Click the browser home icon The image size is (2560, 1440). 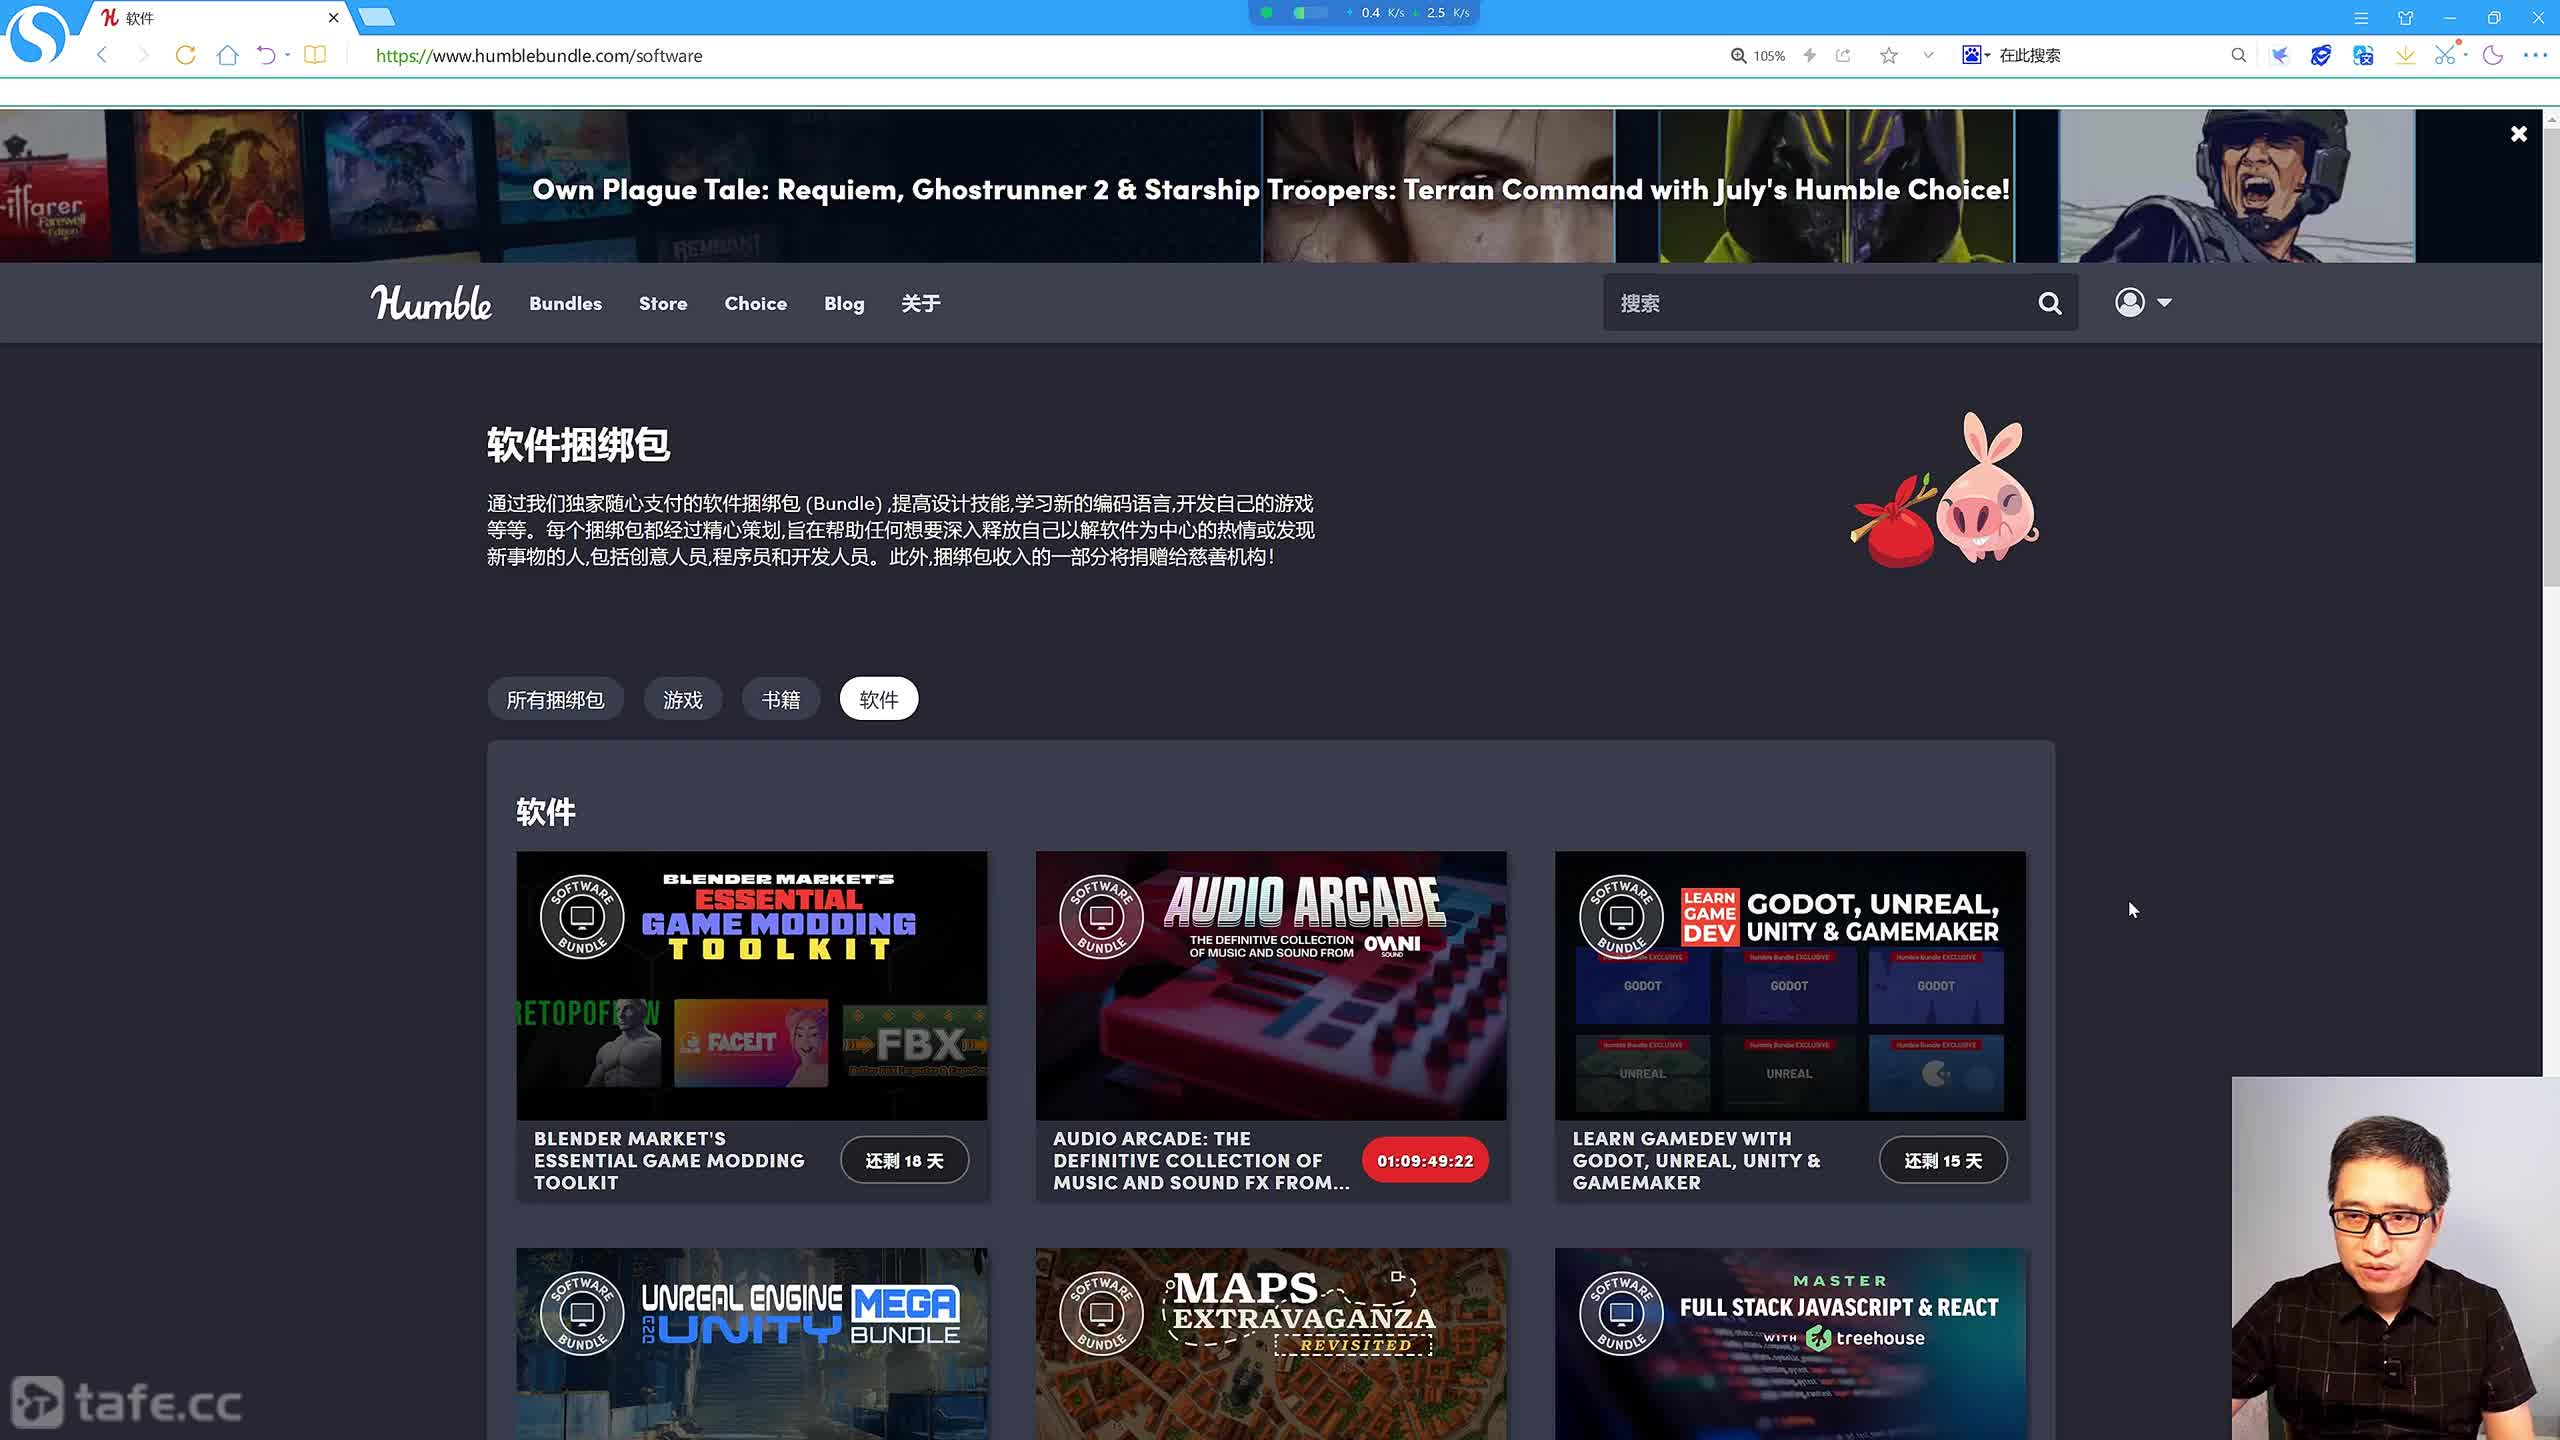[227, 56]
